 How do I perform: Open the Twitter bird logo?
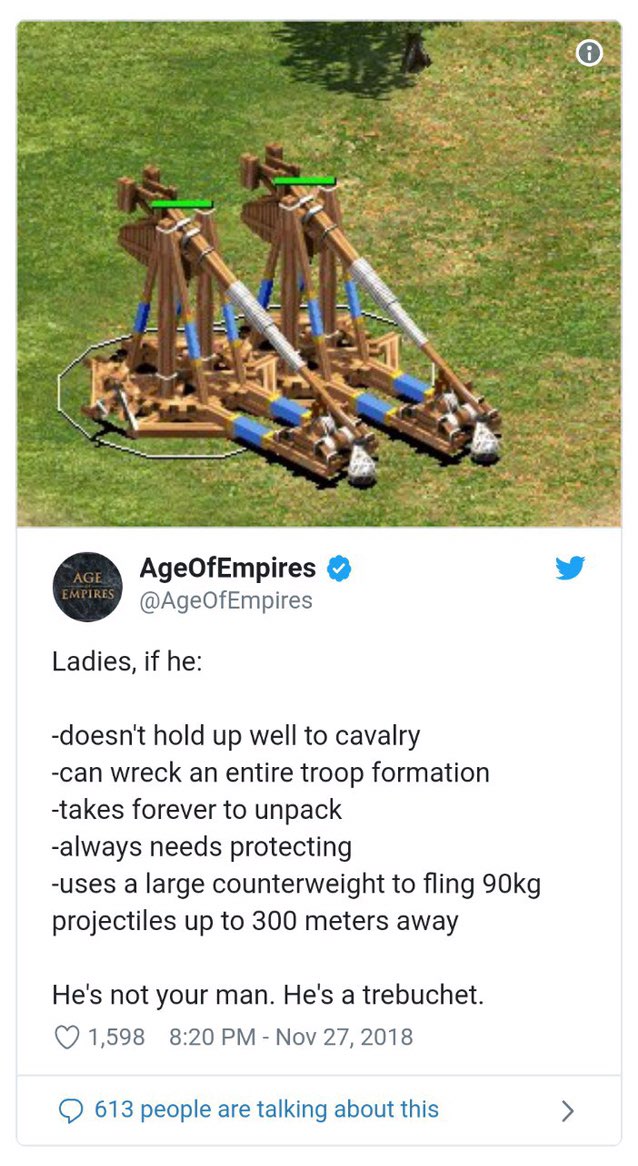pos(570,568)
